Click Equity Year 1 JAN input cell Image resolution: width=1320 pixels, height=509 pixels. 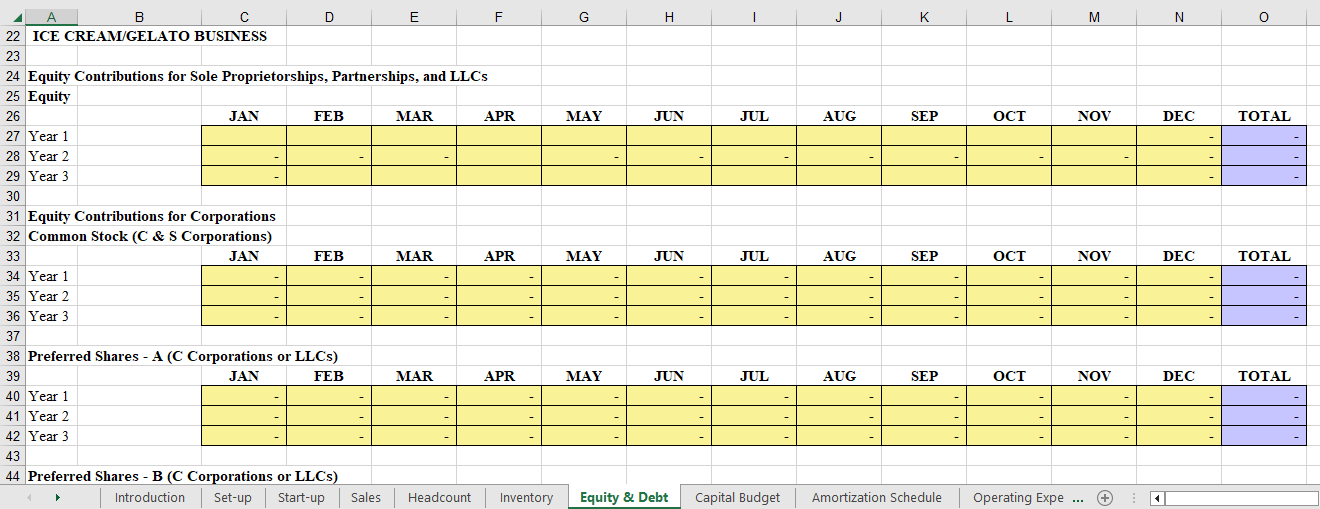pos(244,136)
